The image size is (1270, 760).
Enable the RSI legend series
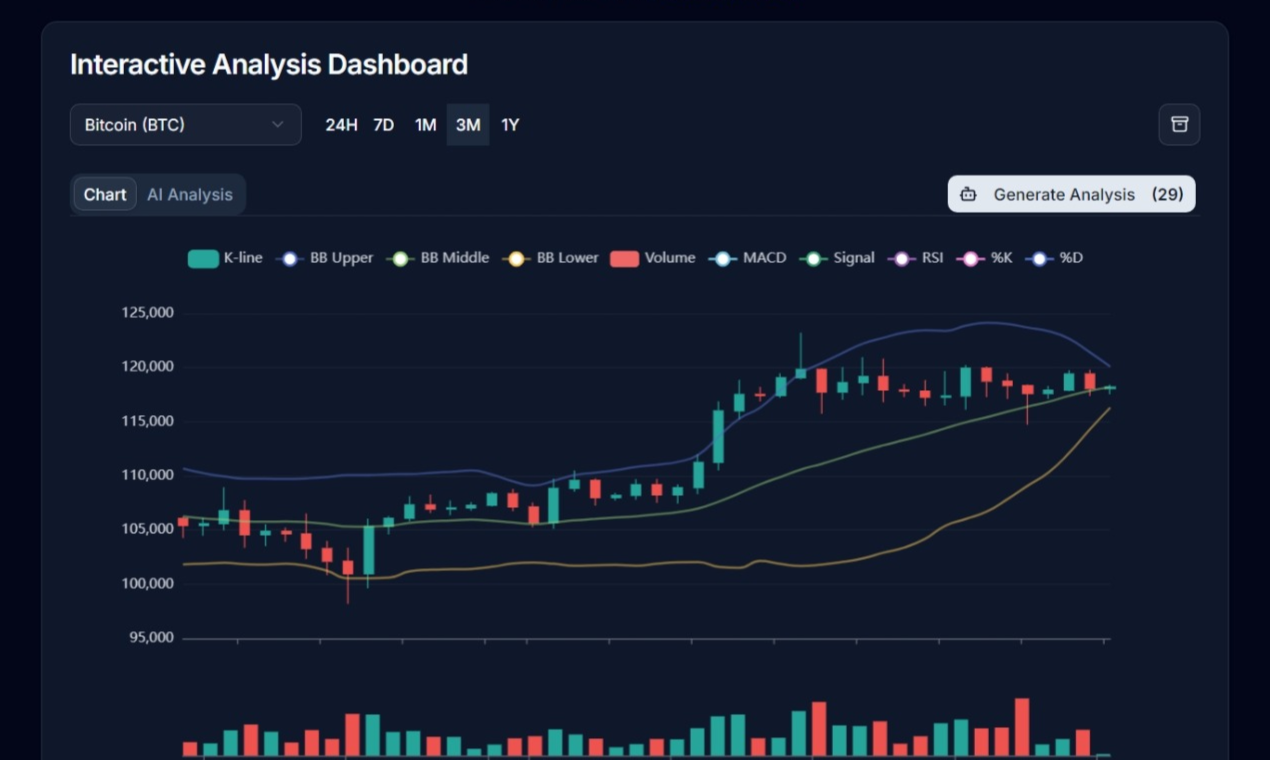click(x=915, y=258)
